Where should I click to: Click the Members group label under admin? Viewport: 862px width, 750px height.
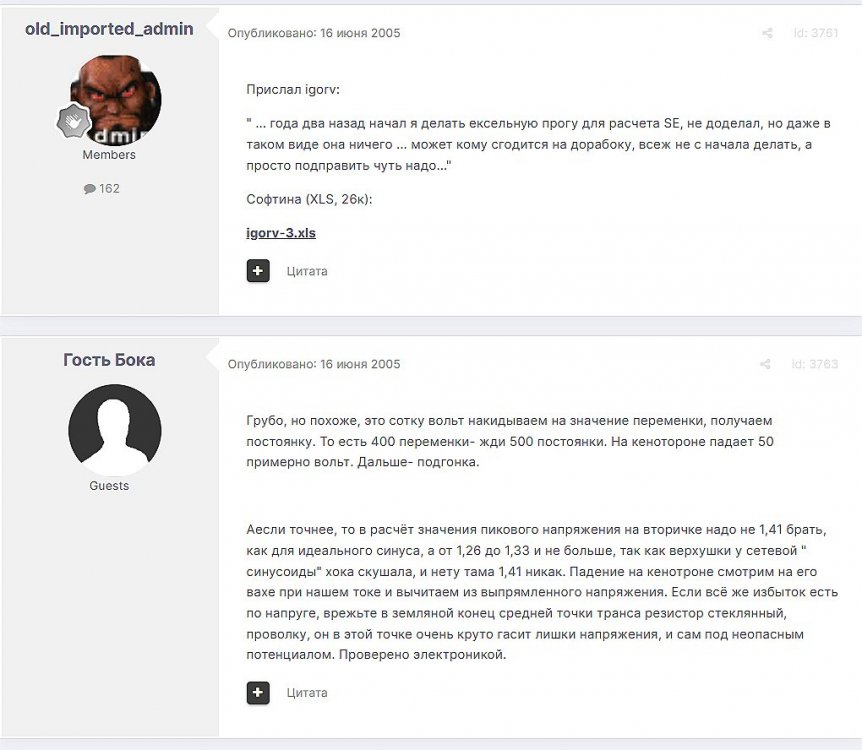pyautogui.click(x=109, y=155)
